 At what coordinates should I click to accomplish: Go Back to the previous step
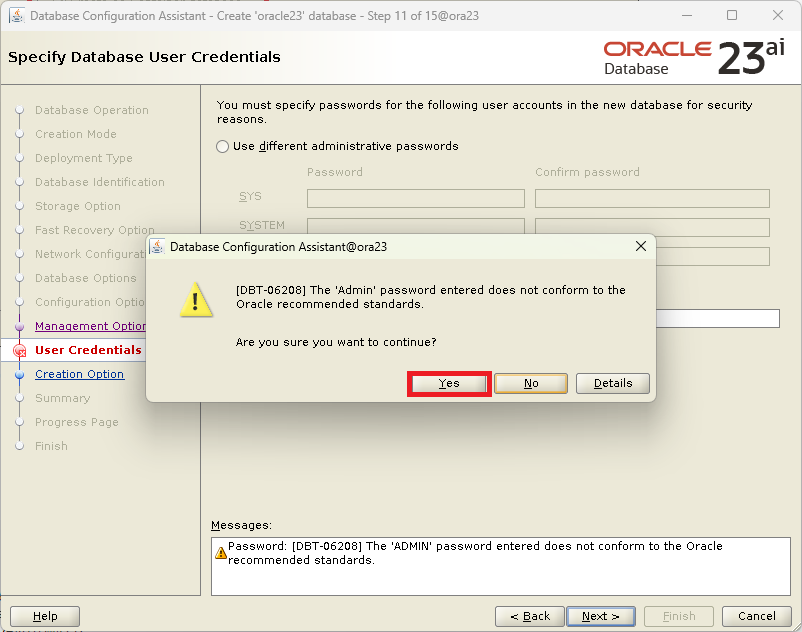coord(530,616)
